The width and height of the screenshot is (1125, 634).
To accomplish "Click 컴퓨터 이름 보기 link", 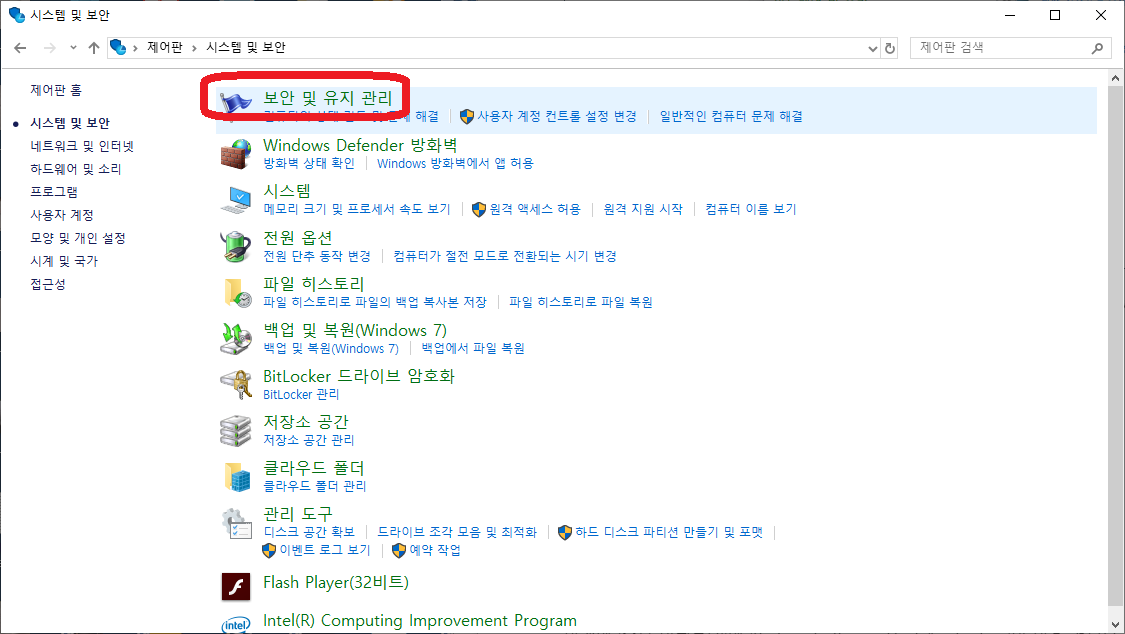I will [x=750, y=209].
